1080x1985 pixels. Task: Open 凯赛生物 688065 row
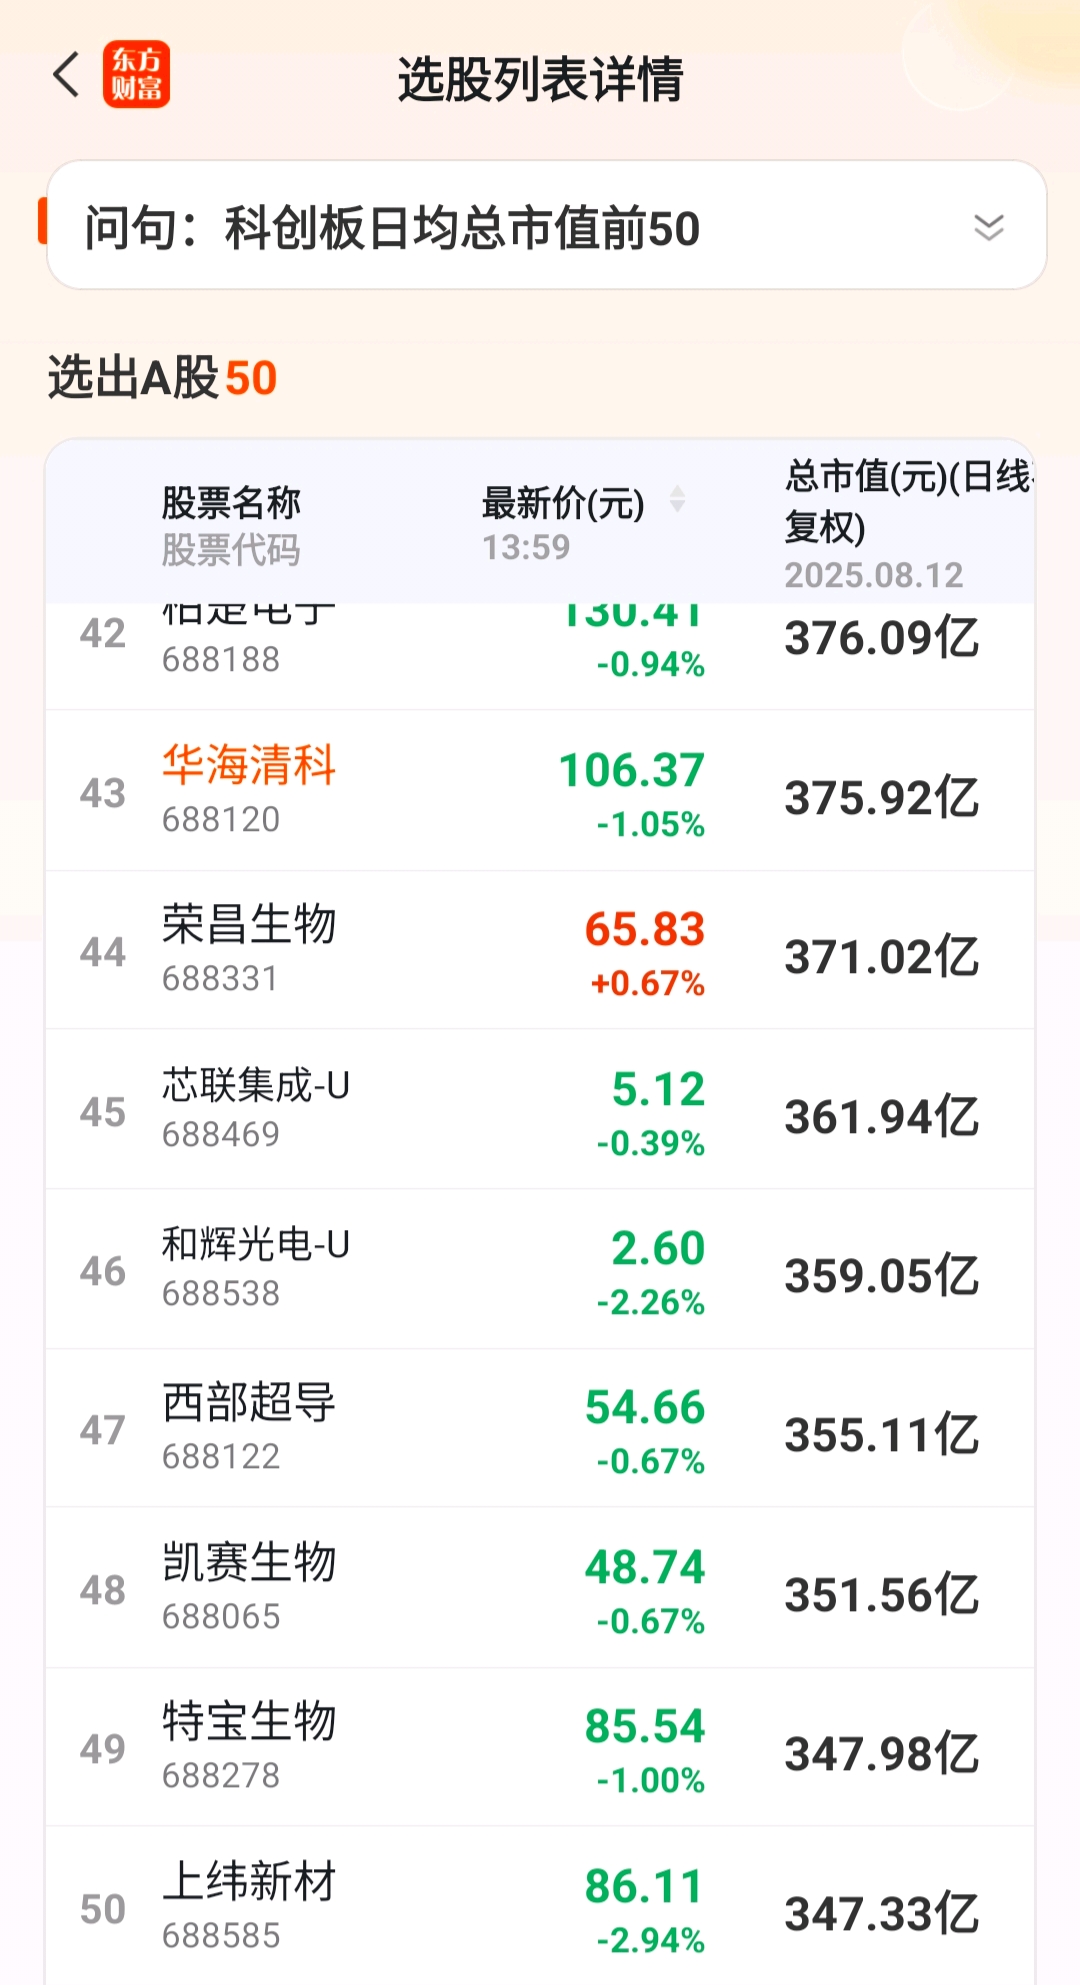(x=540, y=1588)
